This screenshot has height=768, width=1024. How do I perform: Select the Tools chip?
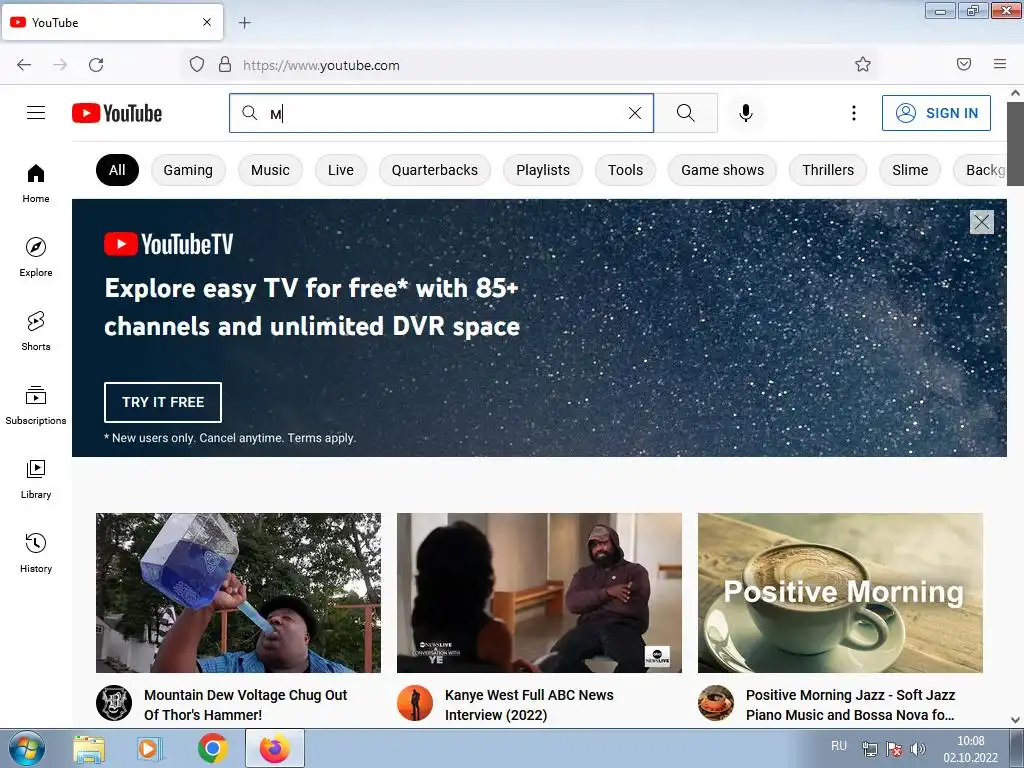(626, 170)
